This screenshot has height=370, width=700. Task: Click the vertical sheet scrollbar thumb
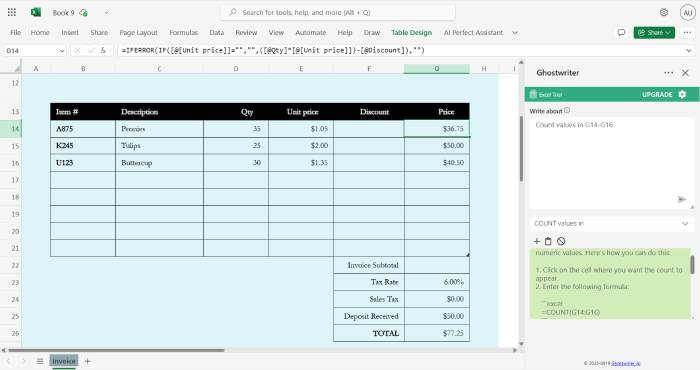(x=521, y=148)
